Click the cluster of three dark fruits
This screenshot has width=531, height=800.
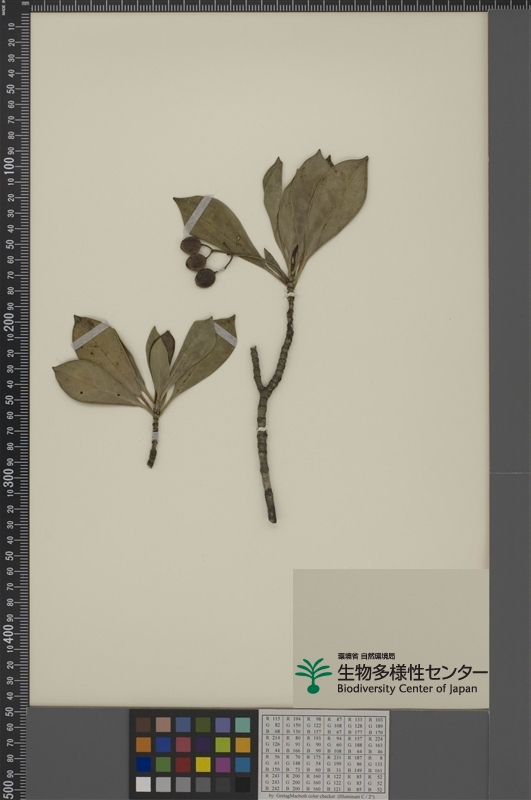tap(198, 262)
